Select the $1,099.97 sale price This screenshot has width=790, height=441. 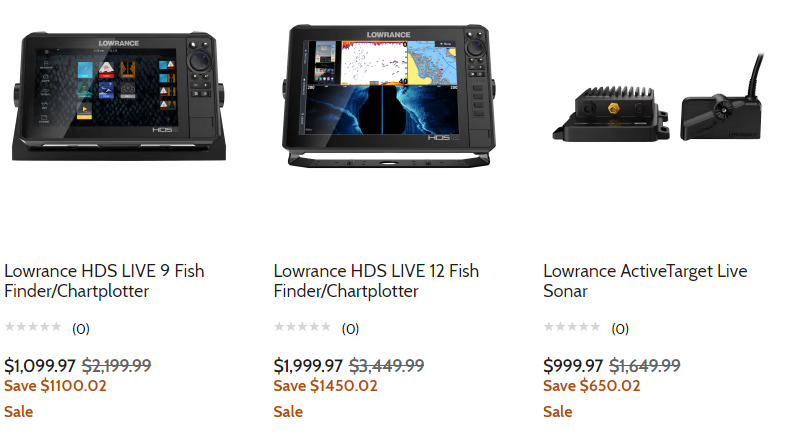tap(40, 365)
